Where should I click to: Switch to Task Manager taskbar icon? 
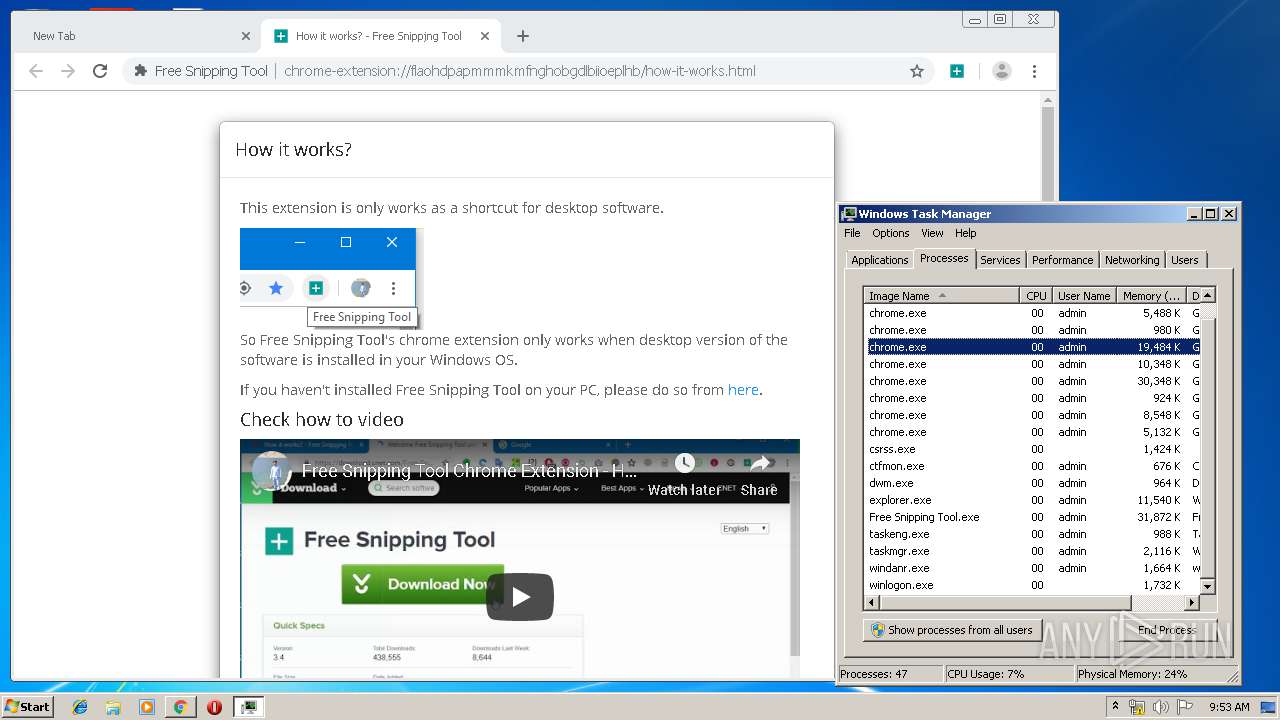(x=248, y=707)
